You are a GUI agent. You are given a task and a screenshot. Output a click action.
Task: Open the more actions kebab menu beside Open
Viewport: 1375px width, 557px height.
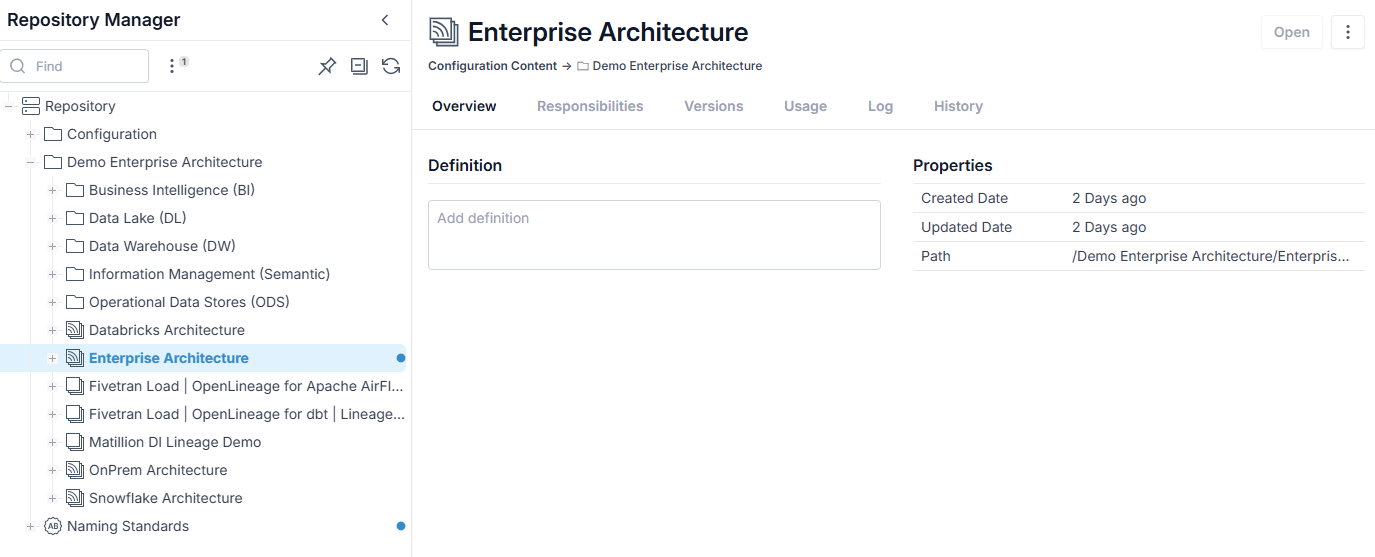pos(1348,32)
